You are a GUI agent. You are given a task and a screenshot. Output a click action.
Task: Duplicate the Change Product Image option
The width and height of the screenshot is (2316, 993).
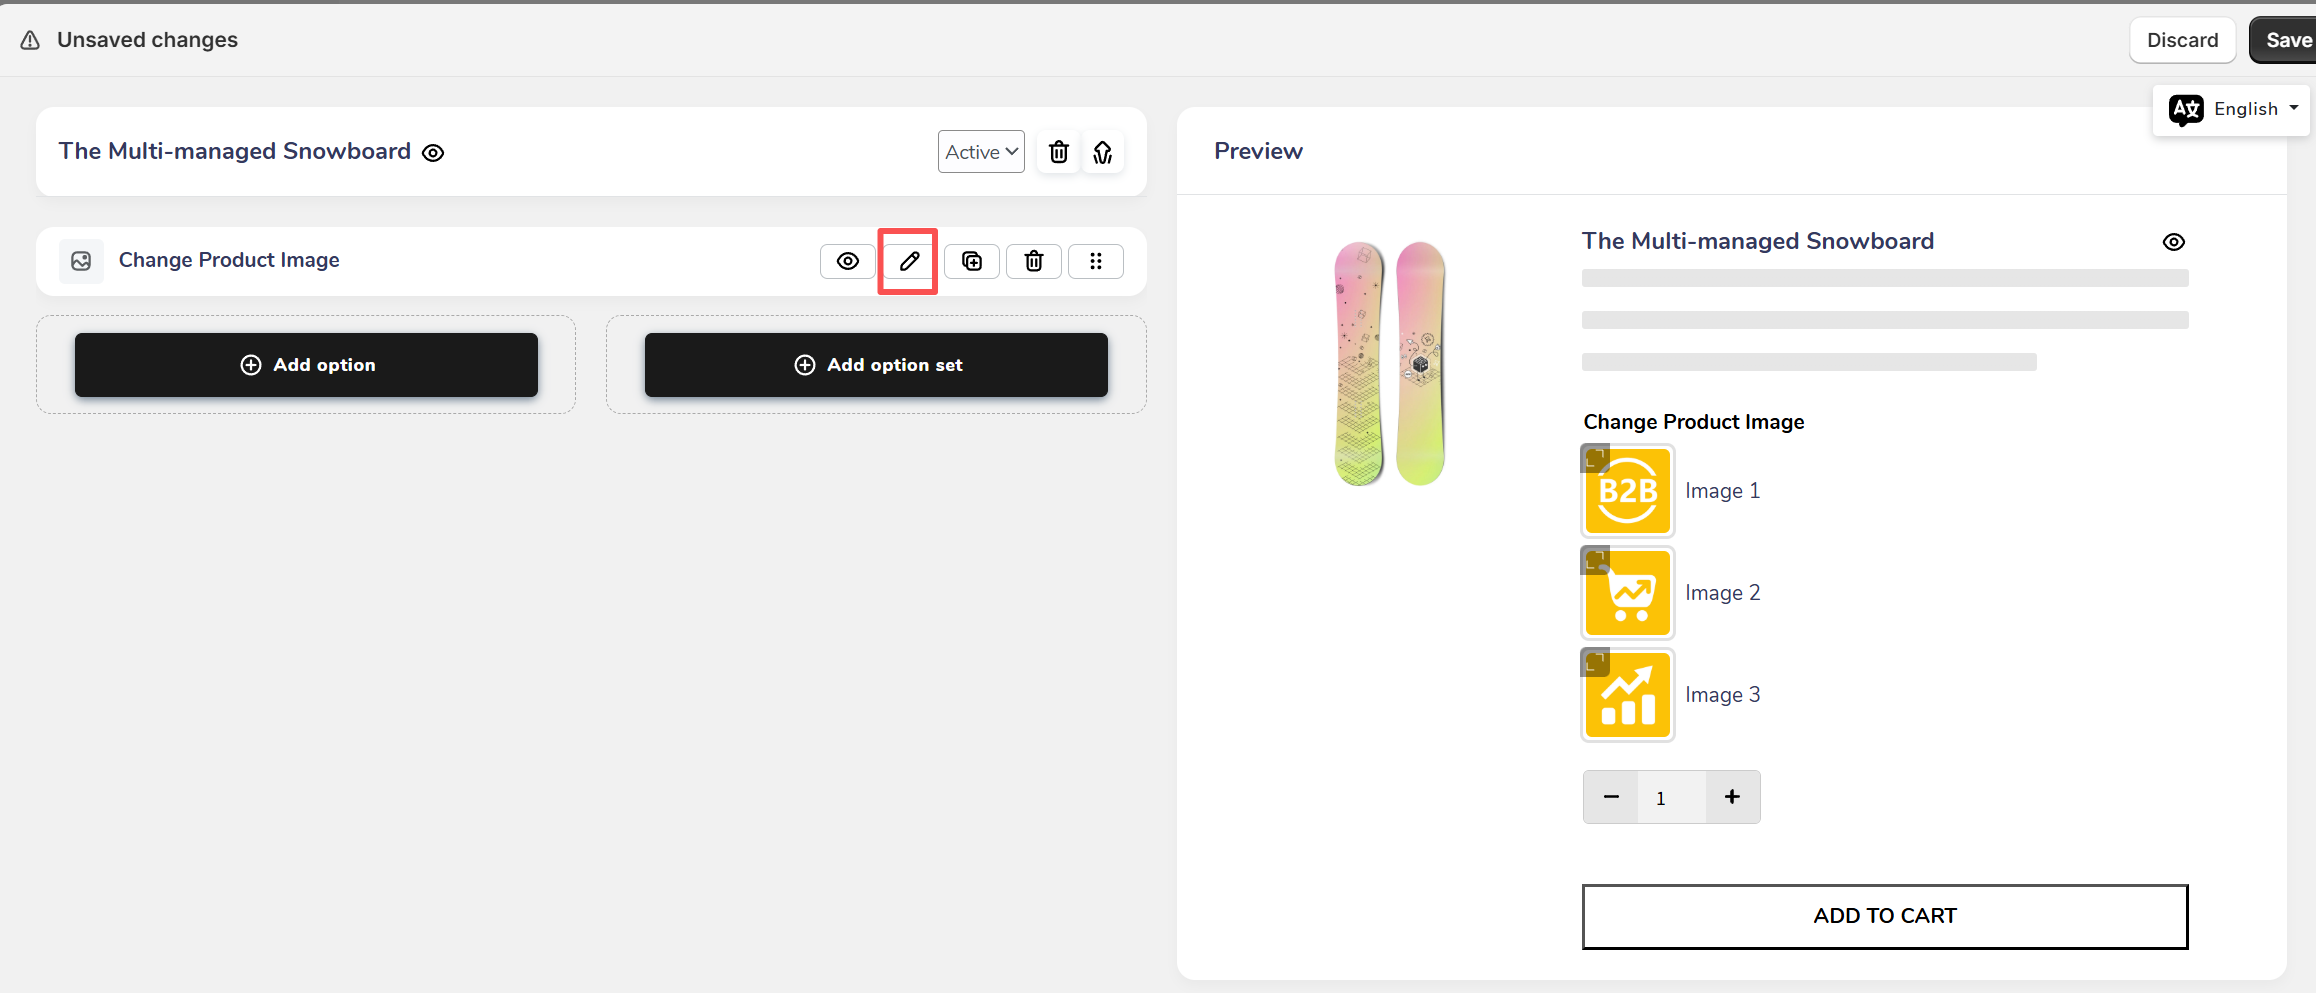[x=971, y=261]
